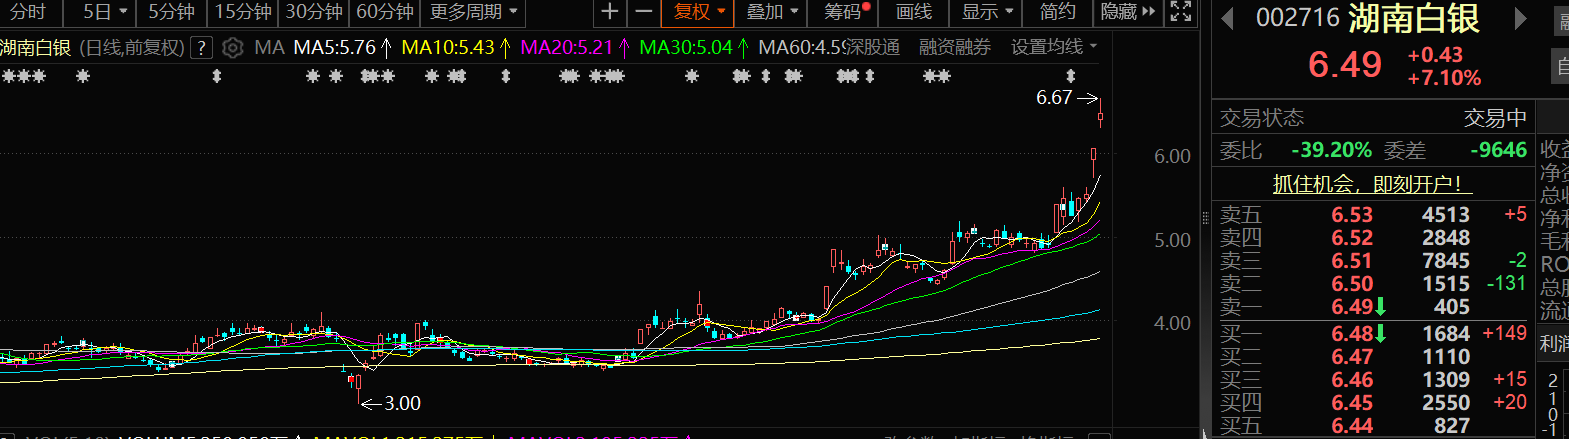Click 买二 price 6.47
The height and width of the screenshot is (439, 1569).
[1352, 357]
